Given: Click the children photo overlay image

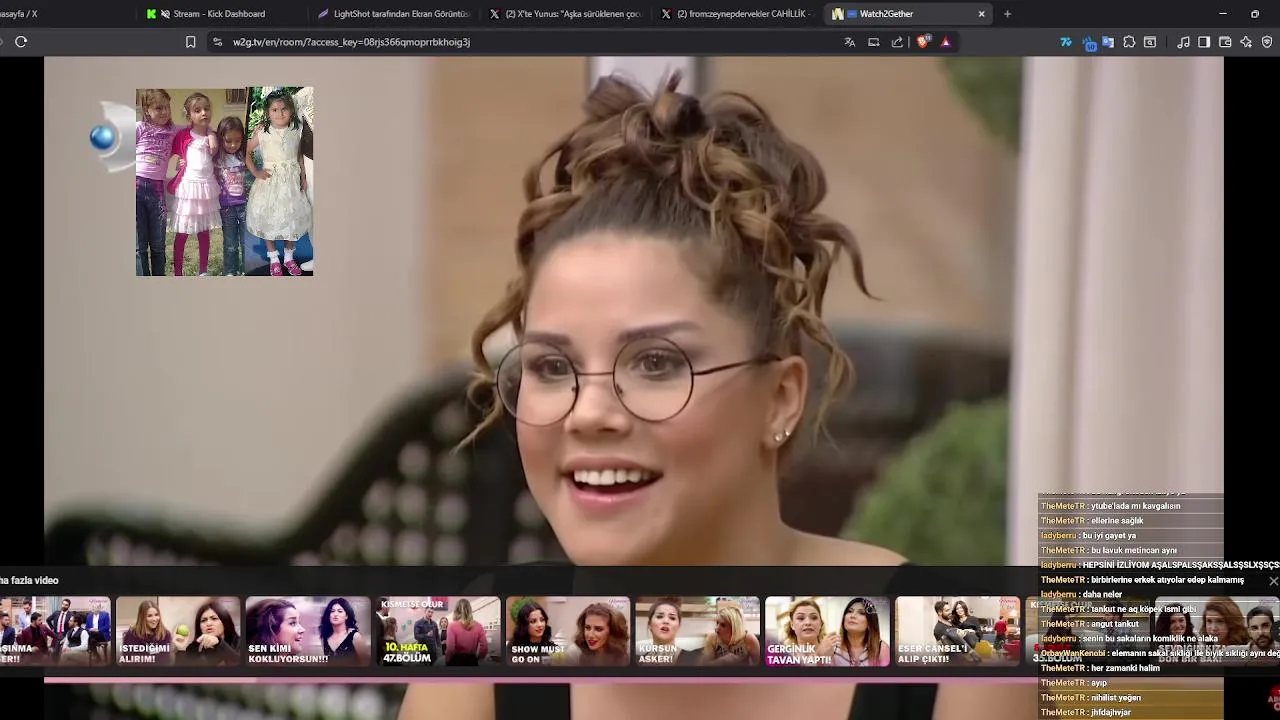Looking at the screenshot, I should [x=224, y=181].
